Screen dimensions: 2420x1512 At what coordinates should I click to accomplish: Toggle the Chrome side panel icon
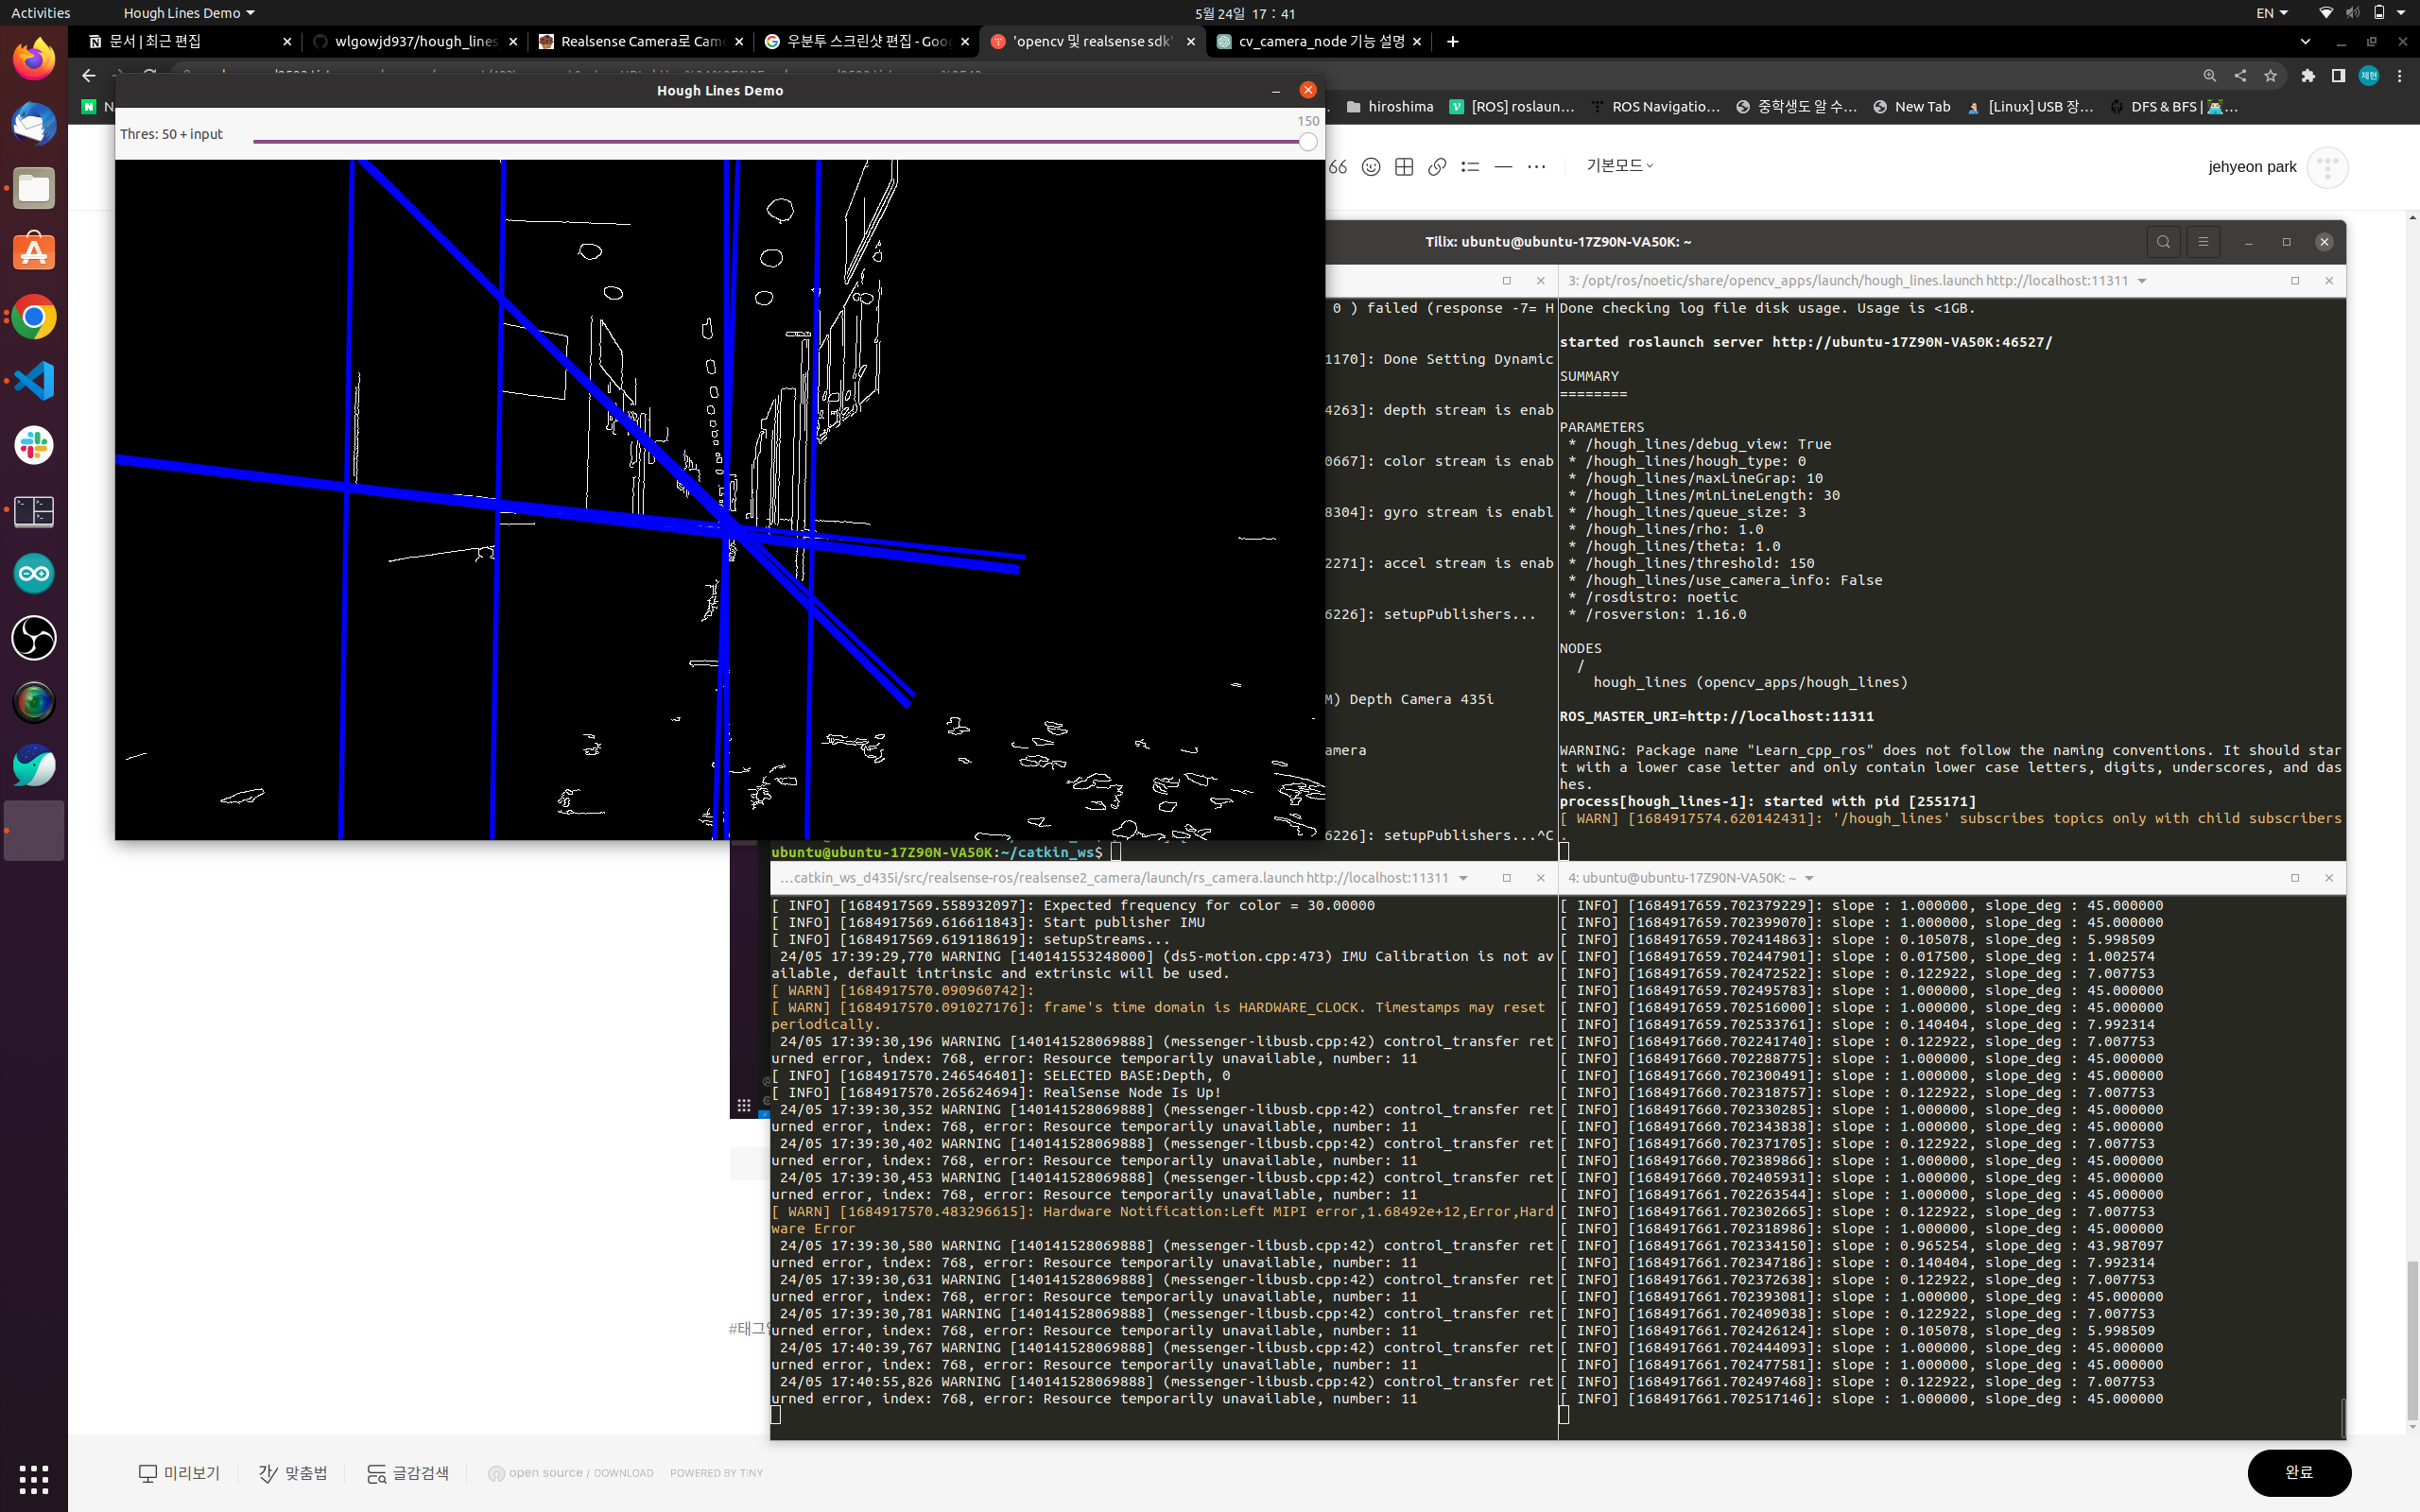(2338, 76)
